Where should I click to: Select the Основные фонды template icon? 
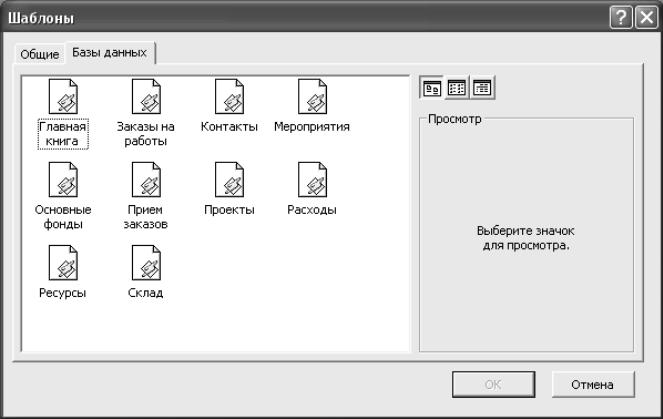tap(63, 180)
